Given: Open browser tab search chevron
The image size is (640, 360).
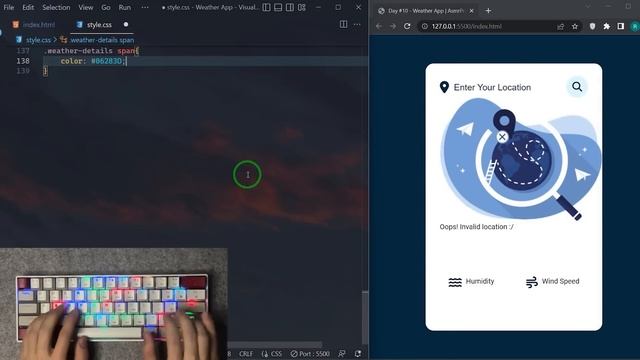Looking at the screenshot, I should tap(588, 6).
